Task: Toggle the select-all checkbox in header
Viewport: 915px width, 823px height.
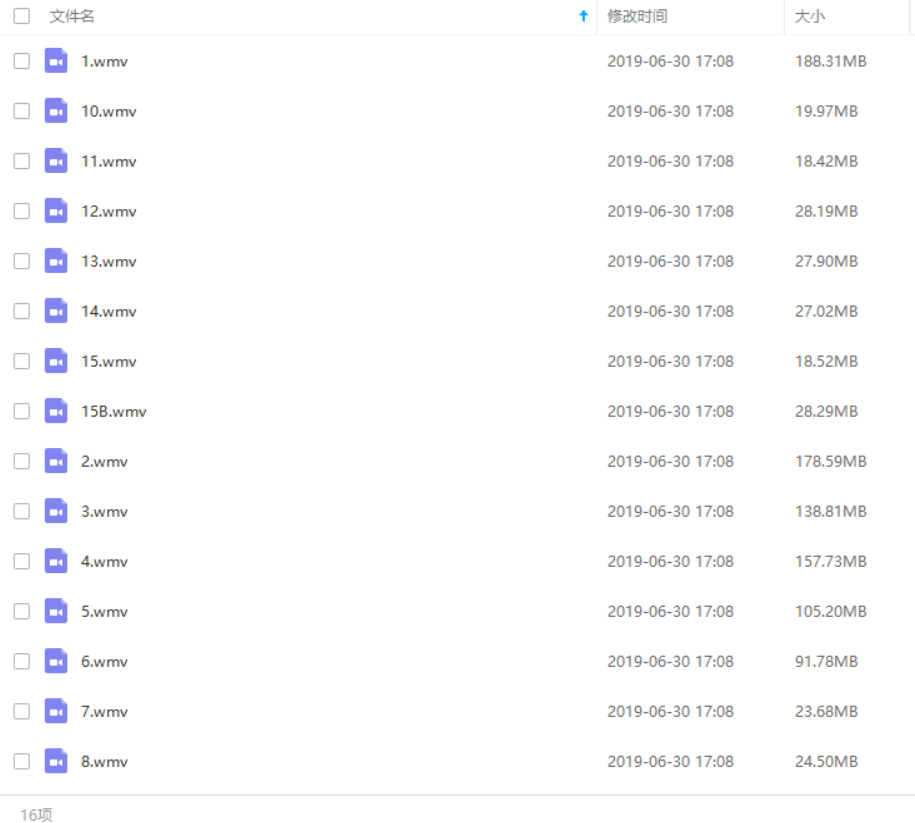Action: (x=22, y=16)
